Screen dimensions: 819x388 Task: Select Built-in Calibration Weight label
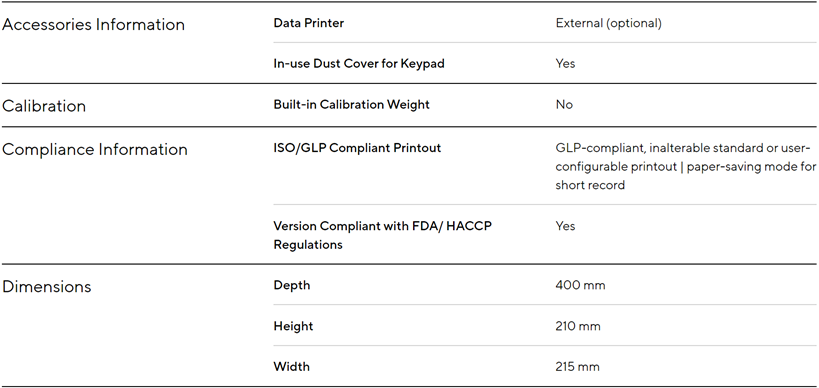click(x=352, y=104)
